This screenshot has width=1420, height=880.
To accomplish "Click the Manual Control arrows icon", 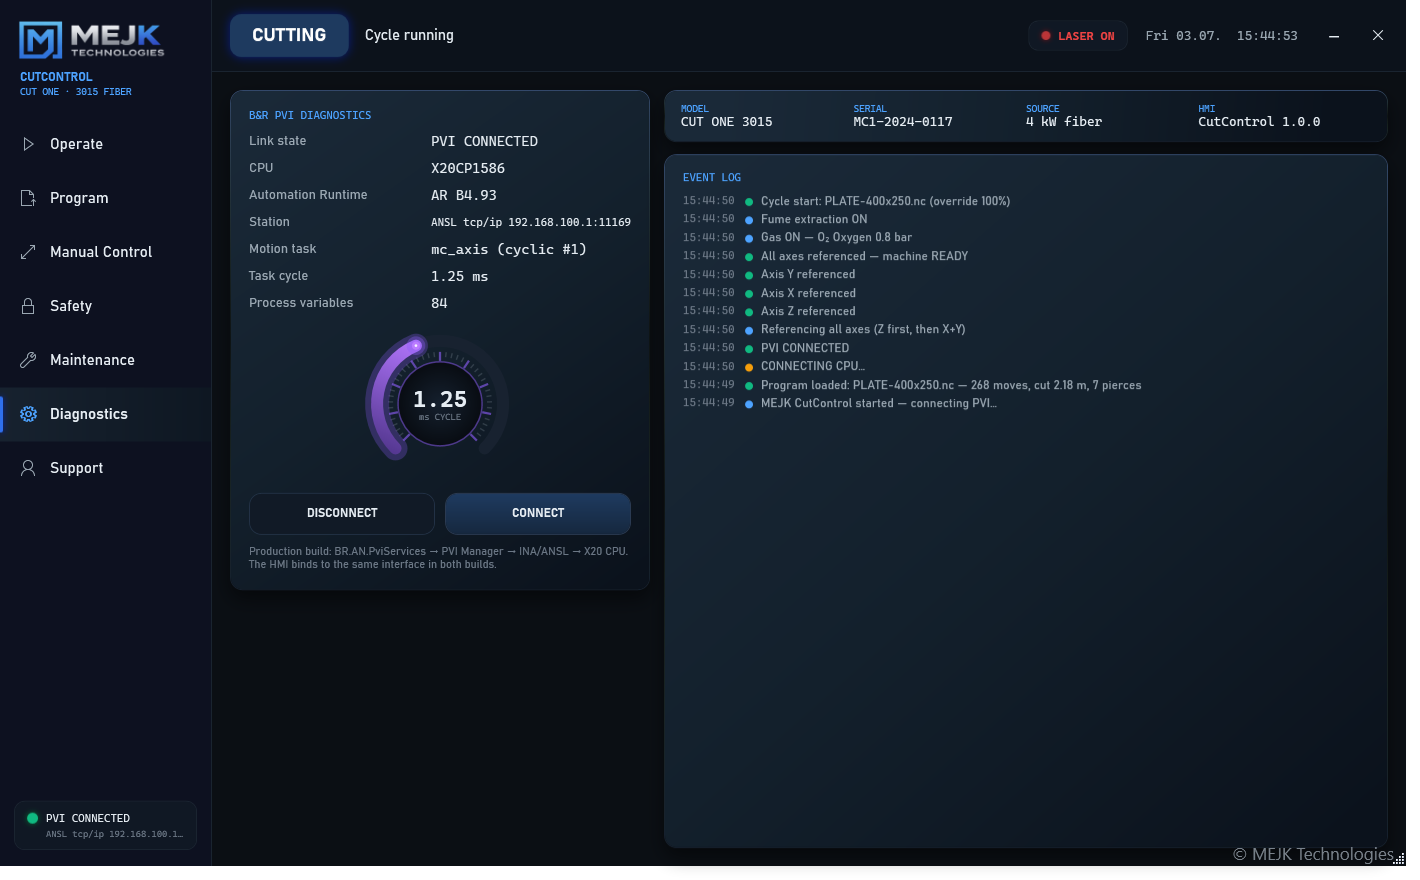I will (x=28, y=252).
